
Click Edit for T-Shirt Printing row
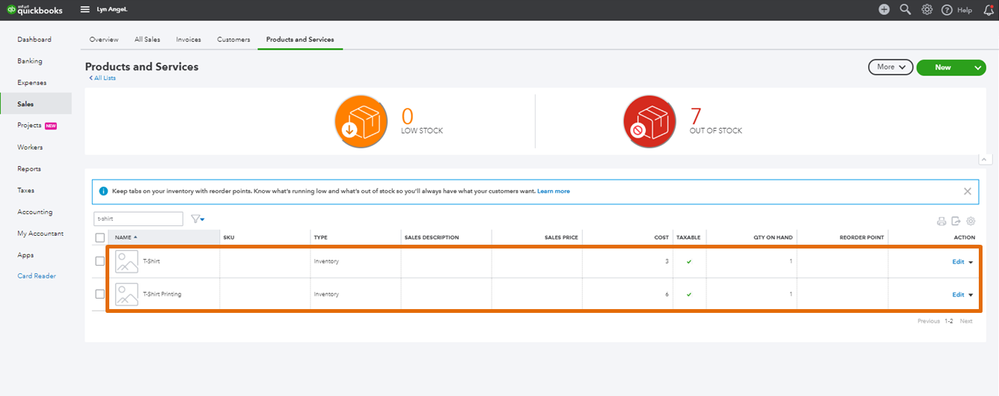coord(958,295)
